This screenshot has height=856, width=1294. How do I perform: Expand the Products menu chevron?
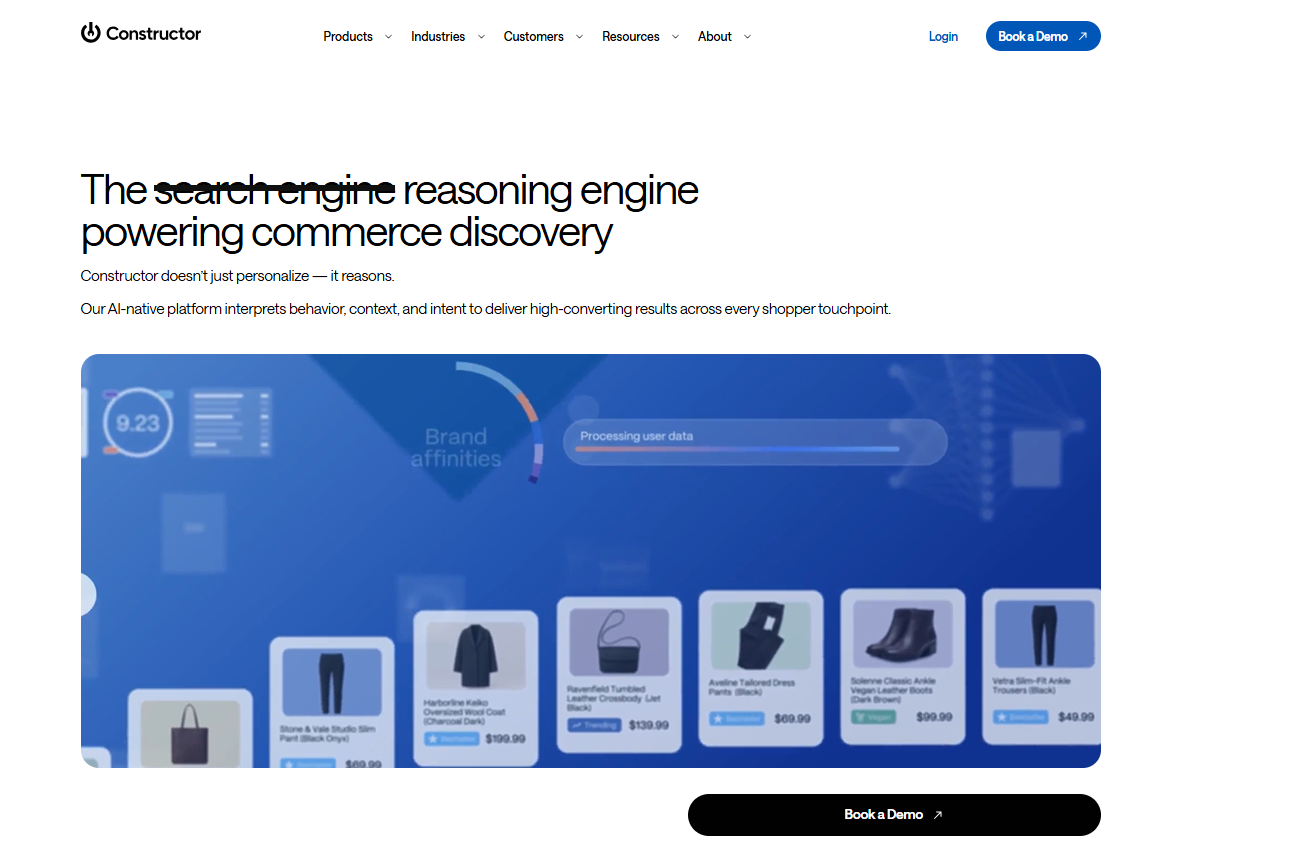tap(388, 37)
